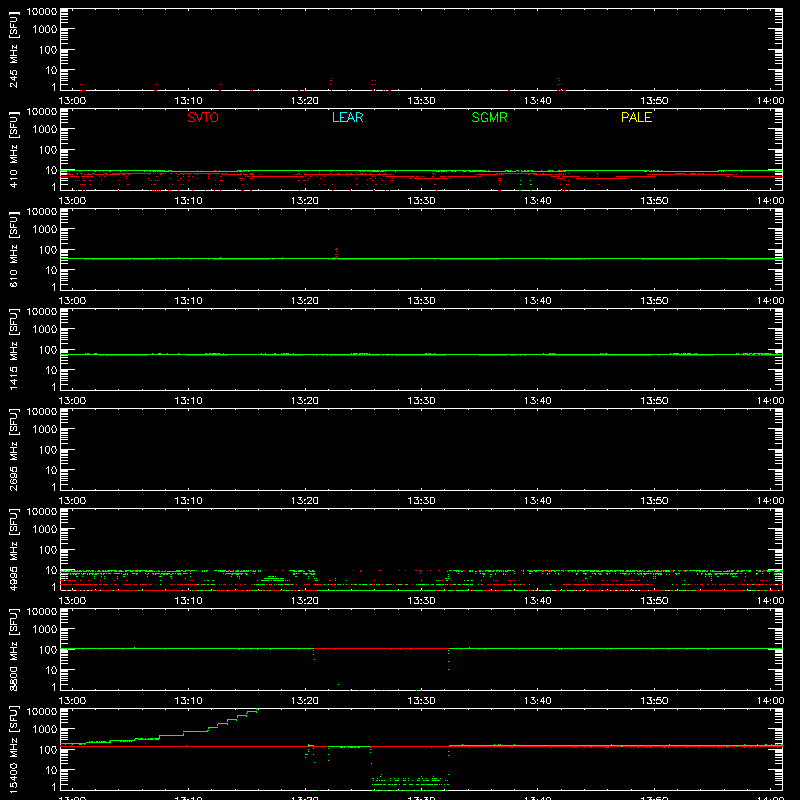The height and width of the screenshot is (800, 800).
Task: Click the yellow PALE station label
Action: coord(636,117)
